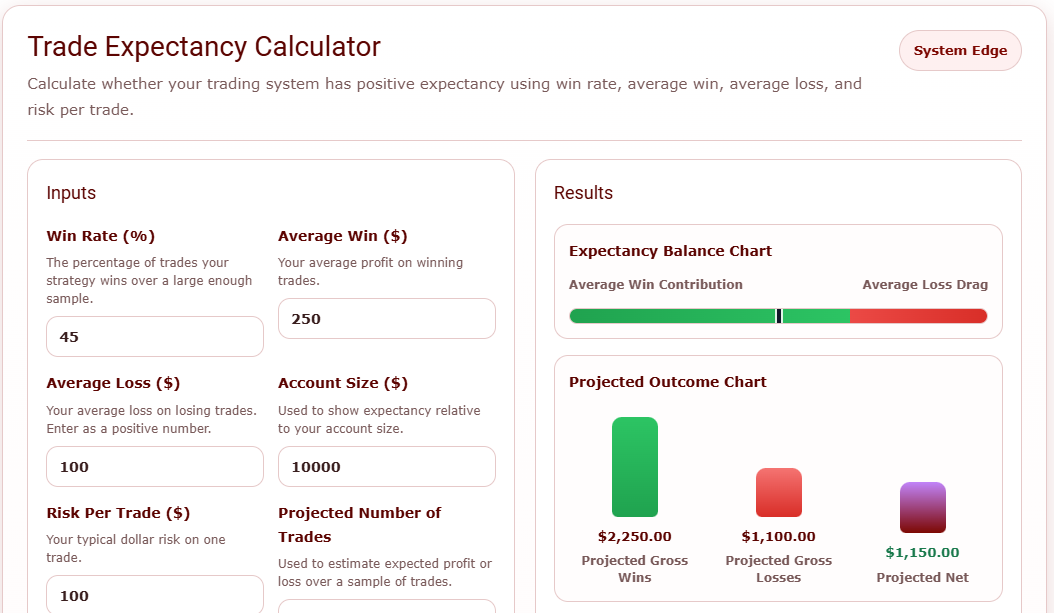Click the Trade Expectancy Calculator title
This screenshot has height=613, width=1054.
coord(204,47)
